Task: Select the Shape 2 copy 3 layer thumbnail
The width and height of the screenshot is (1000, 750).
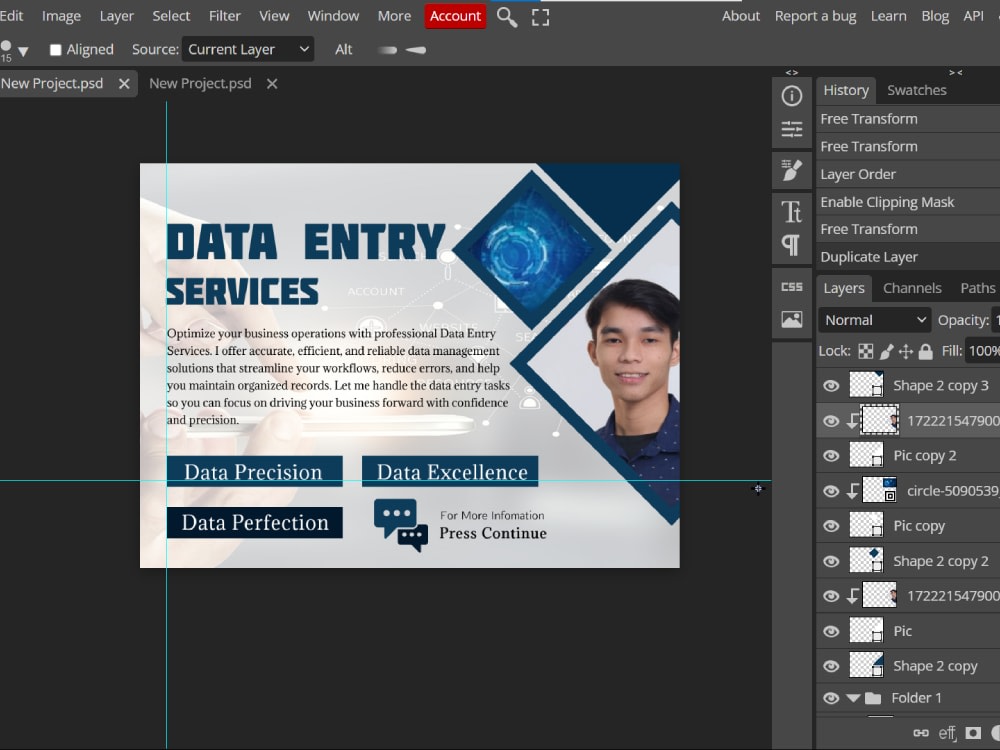Action: click(866, 385)
